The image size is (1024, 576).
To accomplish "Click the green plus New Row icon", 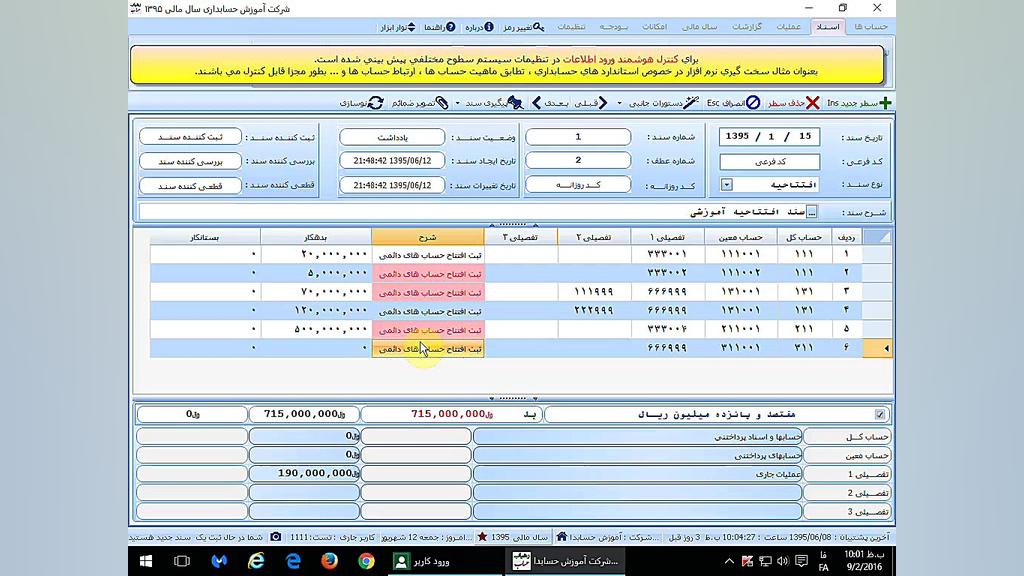I will (x=884, y=103).
